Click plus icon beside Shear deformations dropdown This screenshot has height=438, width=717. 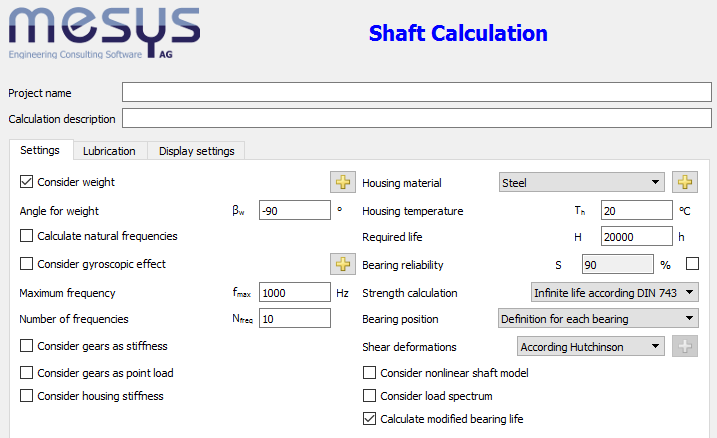click(x=685, y=346)
